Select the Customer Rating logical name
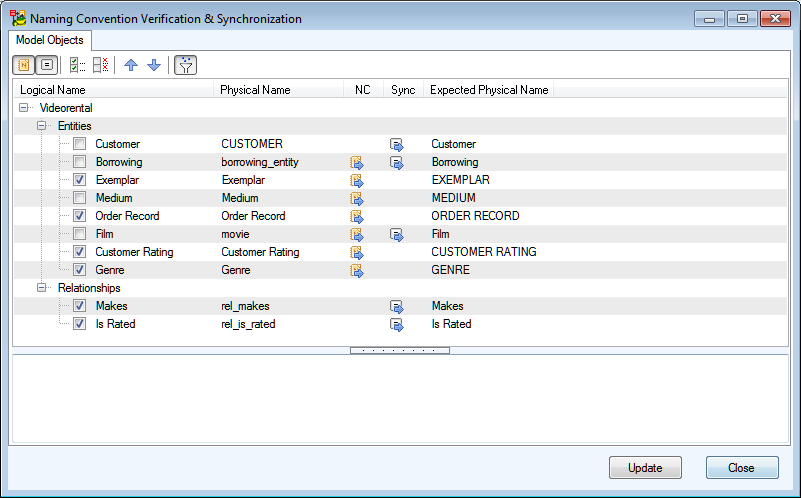 click(134, 252)
